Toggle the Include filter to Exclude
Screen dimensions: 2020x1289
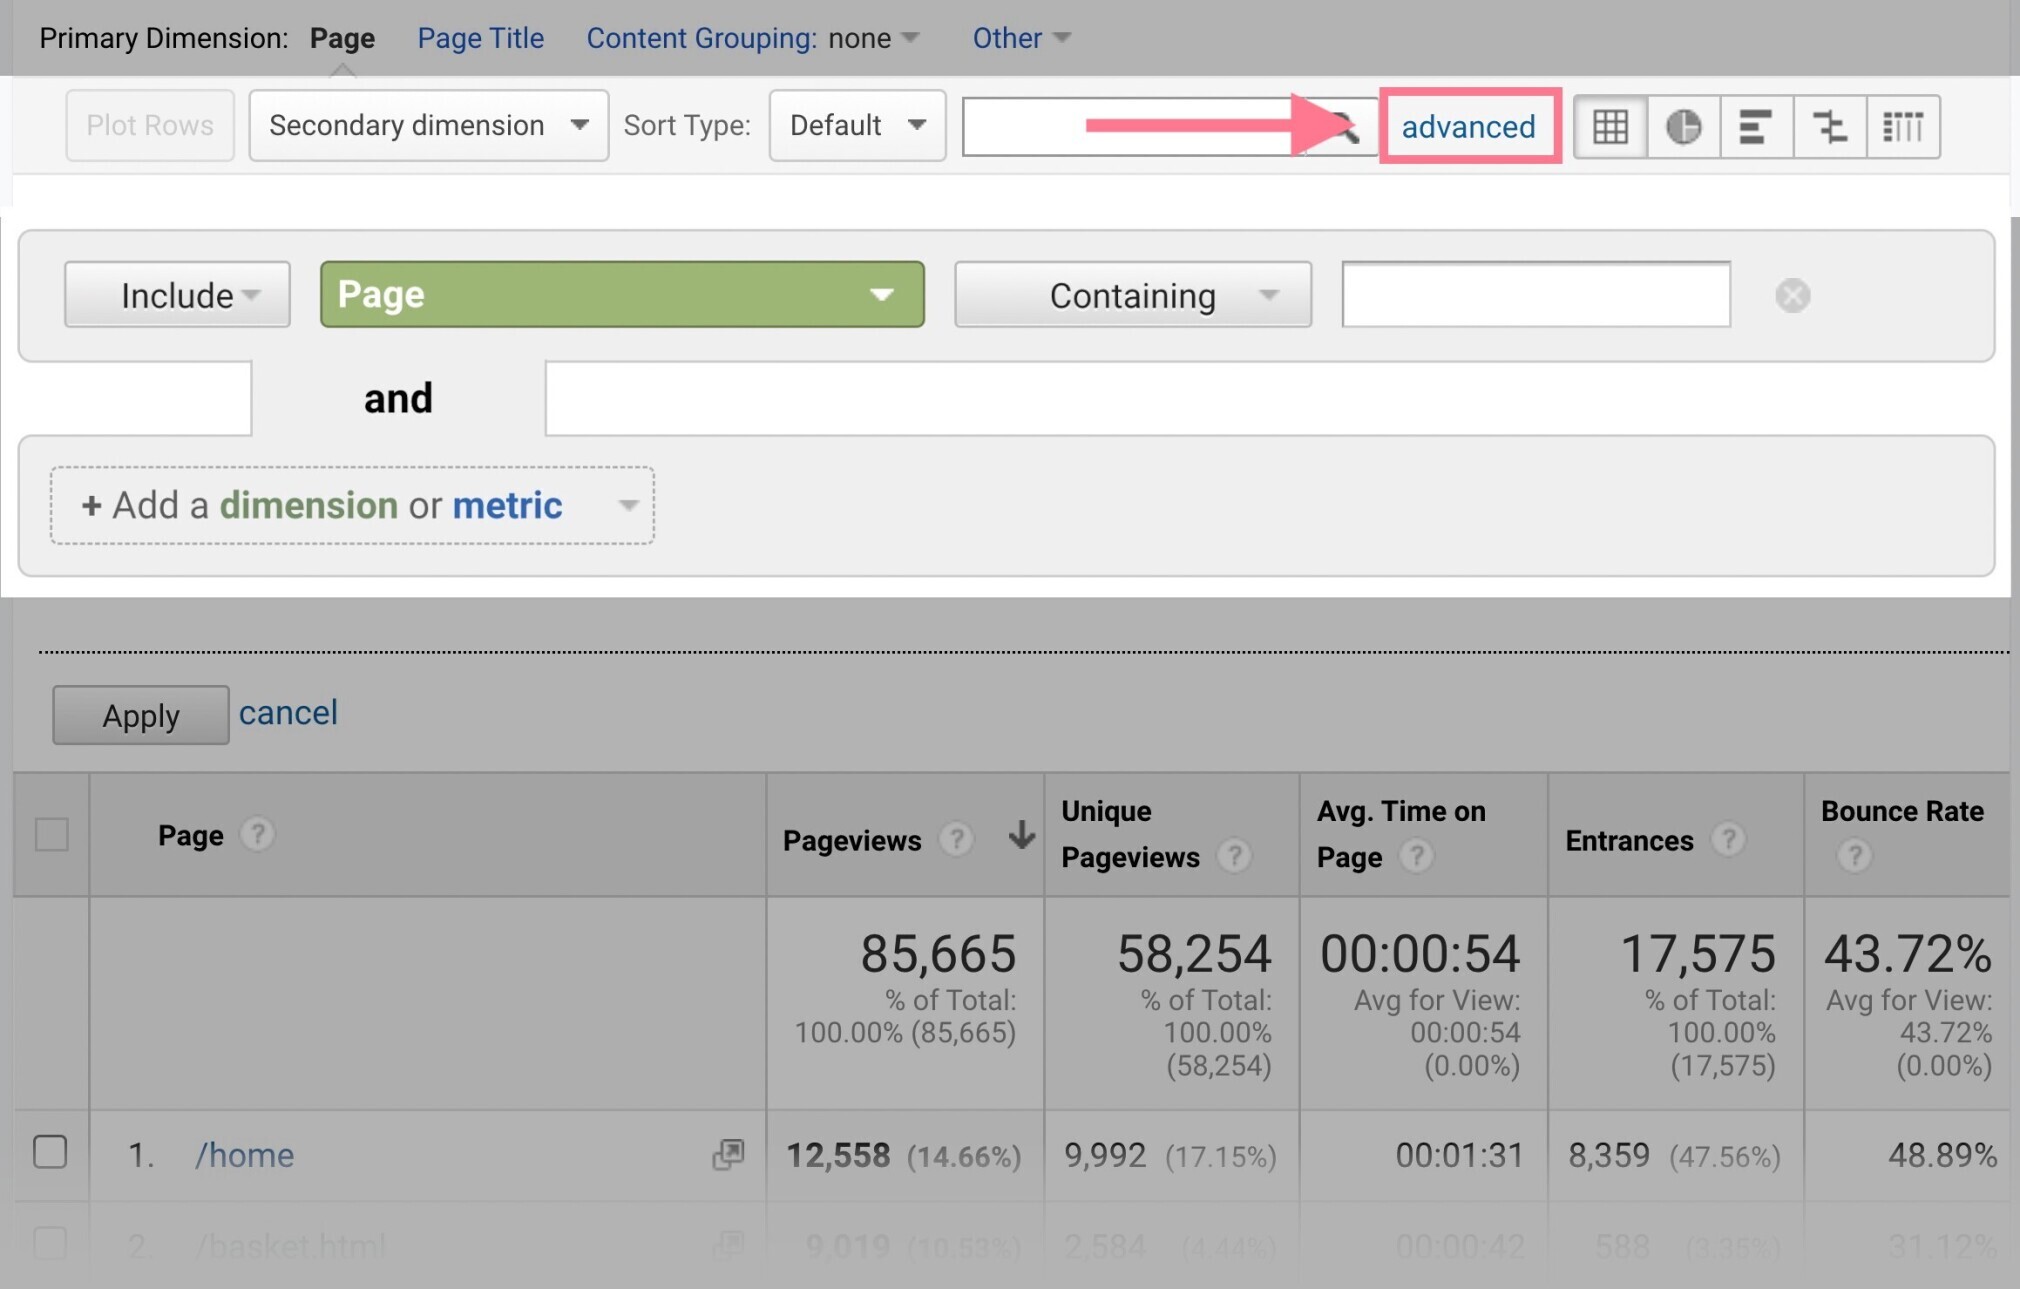point(175,293)
